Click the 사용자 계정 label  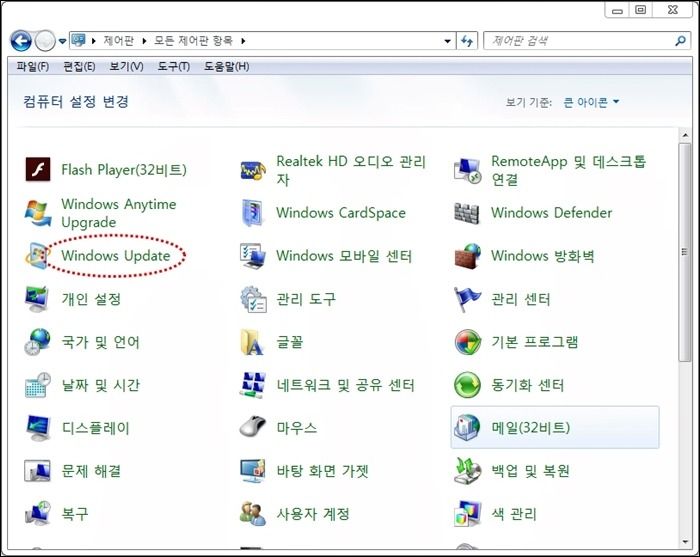point(313,514)
